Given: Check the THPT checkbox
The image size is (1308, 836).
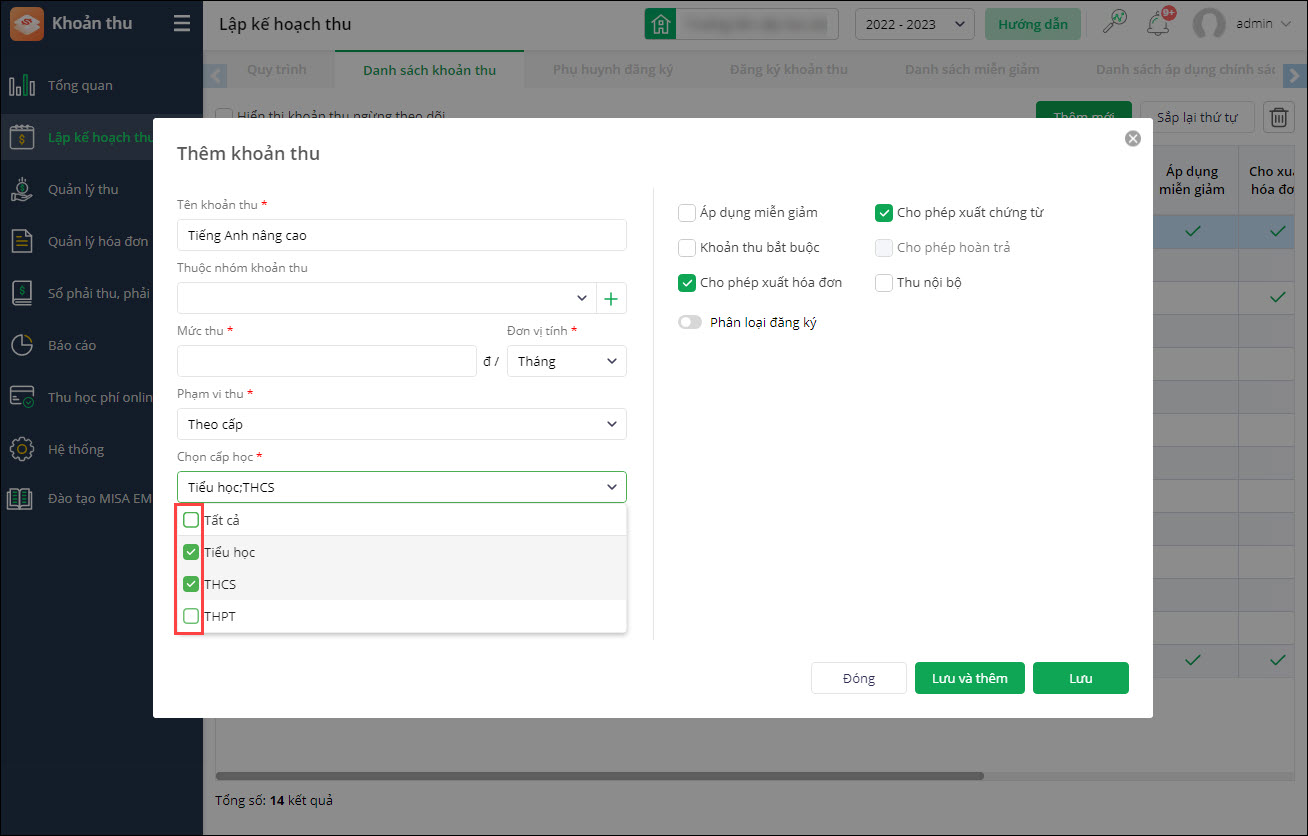Looking at the screenshot, I should [191, 616].
